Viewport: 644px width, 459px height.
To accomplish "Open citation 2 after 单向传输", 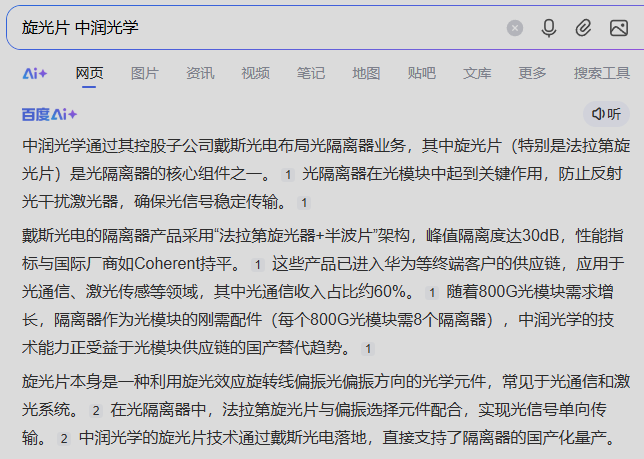I will 64,438.
